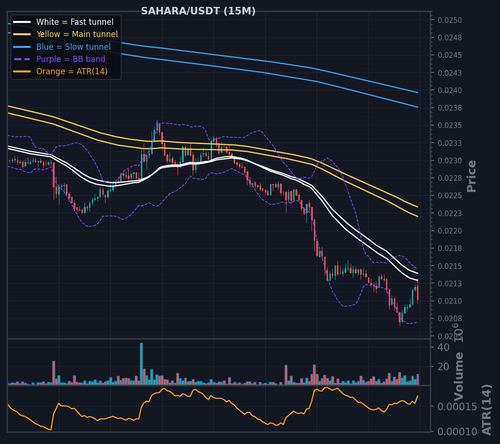Select the 'Orange = ATR(14)' legend label
Viewport: 500px width, 444px height.
click(x=72, y=72)
